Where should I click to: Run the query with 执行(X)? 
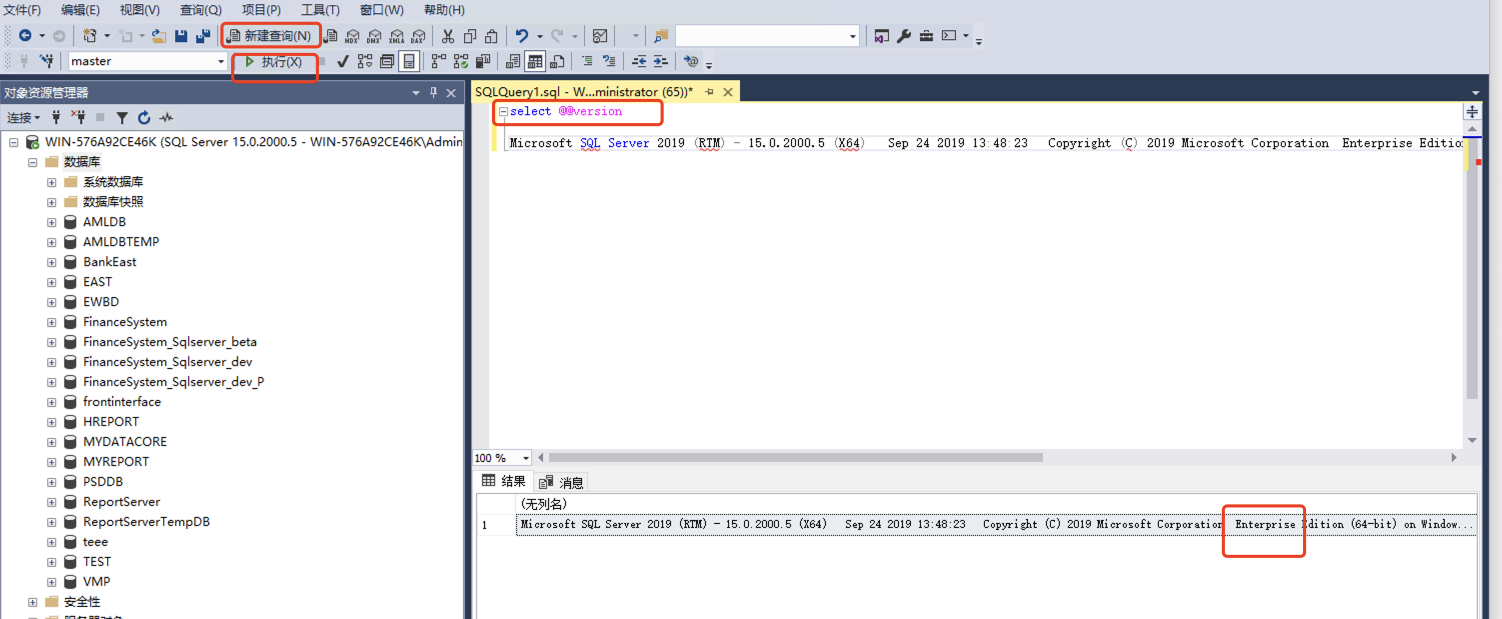pos(274,62)
